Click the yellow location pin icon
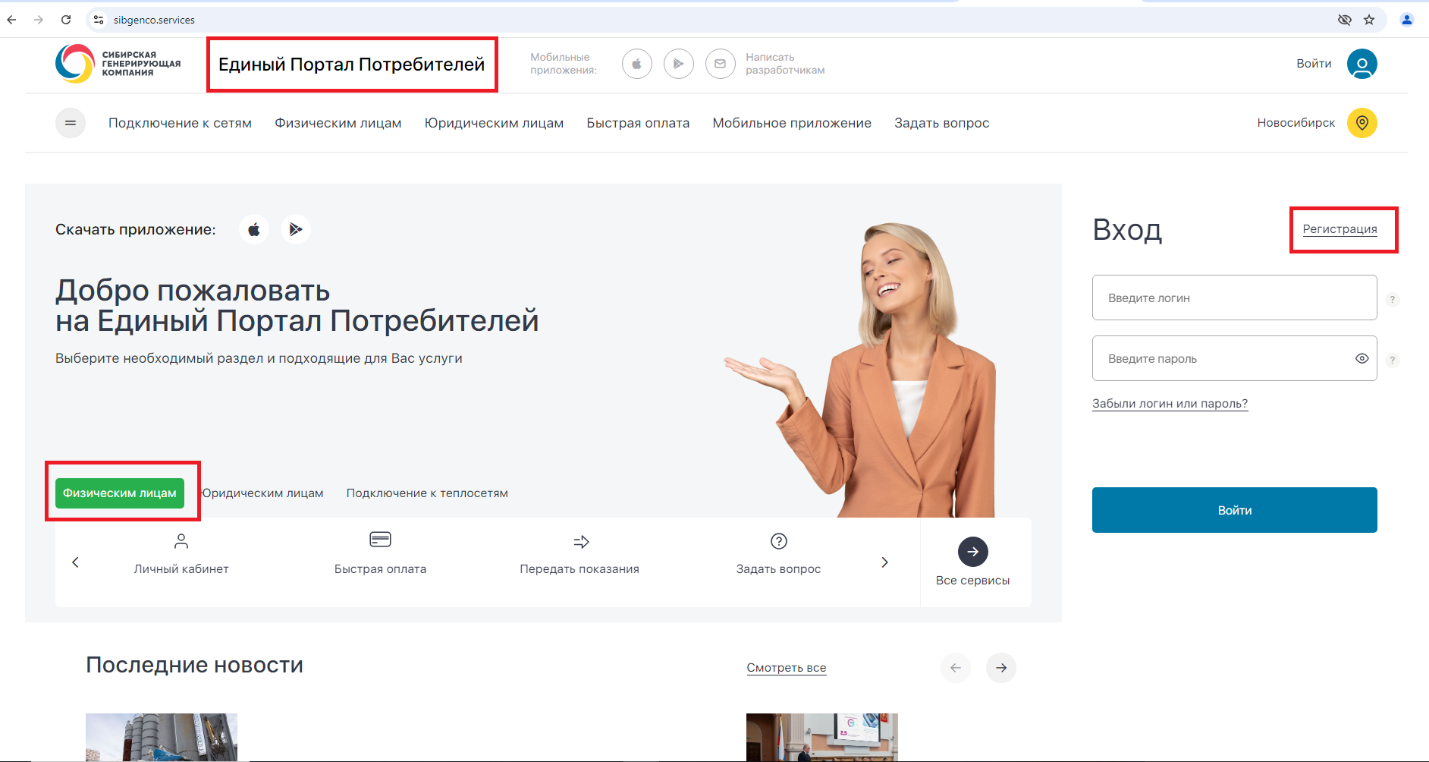The image size is (1429, 762). click(1361, 123)
